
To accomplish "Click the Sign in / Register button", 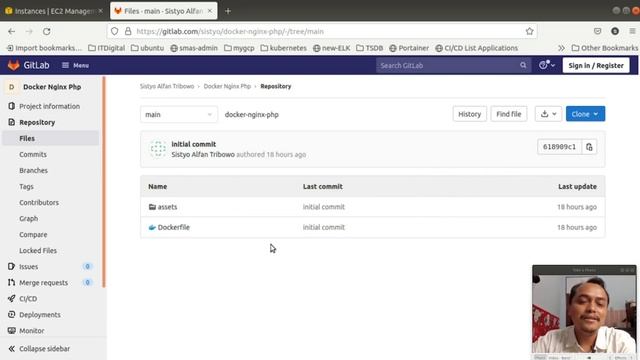I will [596, 65].
